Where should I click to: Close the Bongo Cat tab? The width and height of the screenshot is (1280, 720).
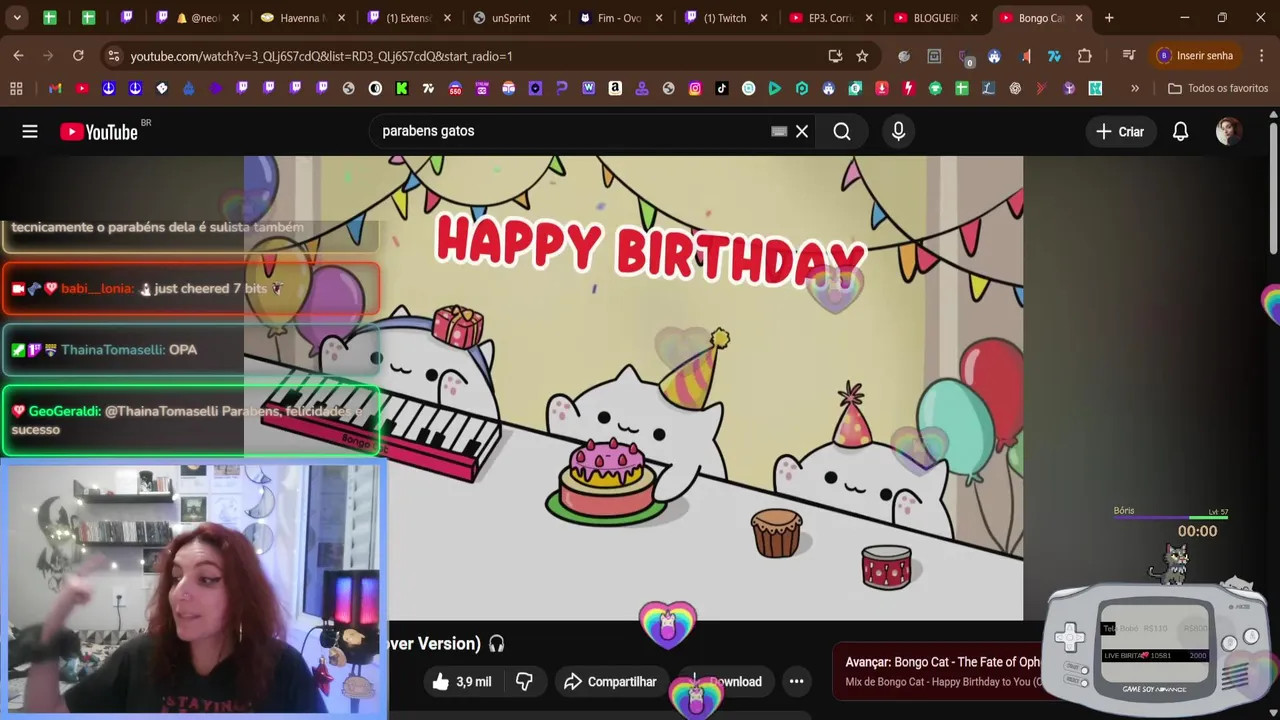click(x=1079, y=18)
